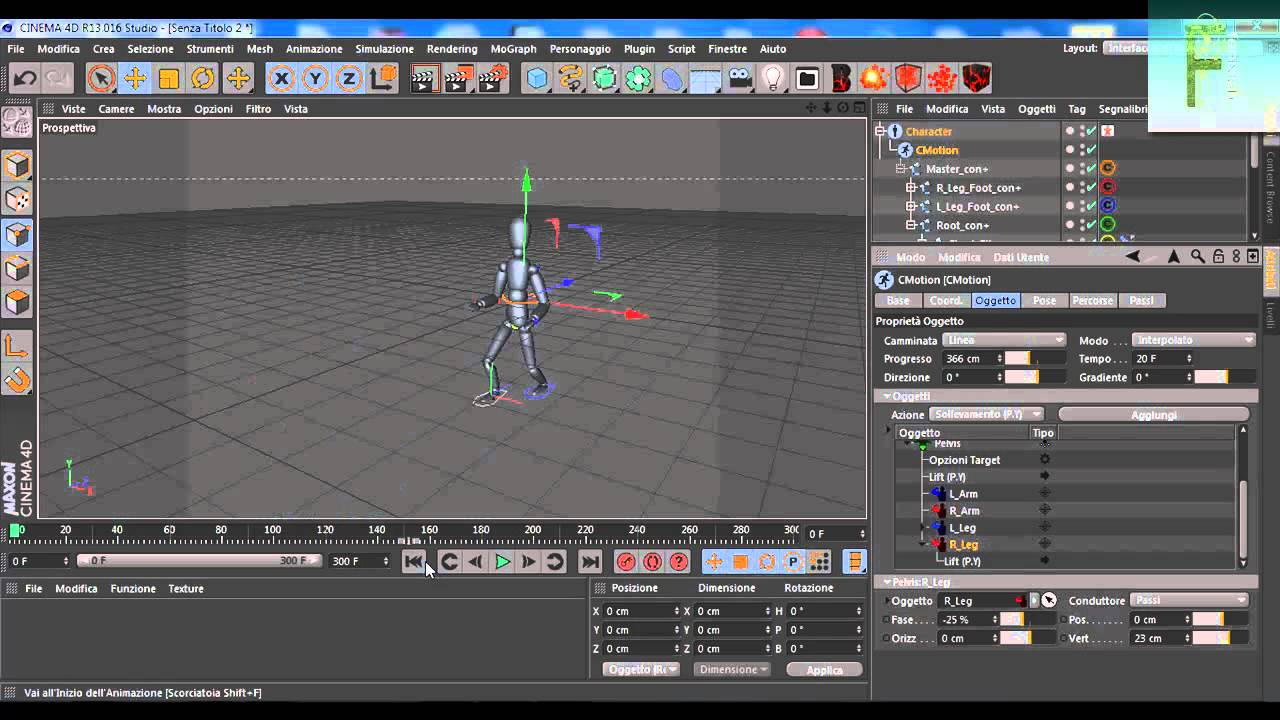Select the Move tool in top toolbar

135,78
